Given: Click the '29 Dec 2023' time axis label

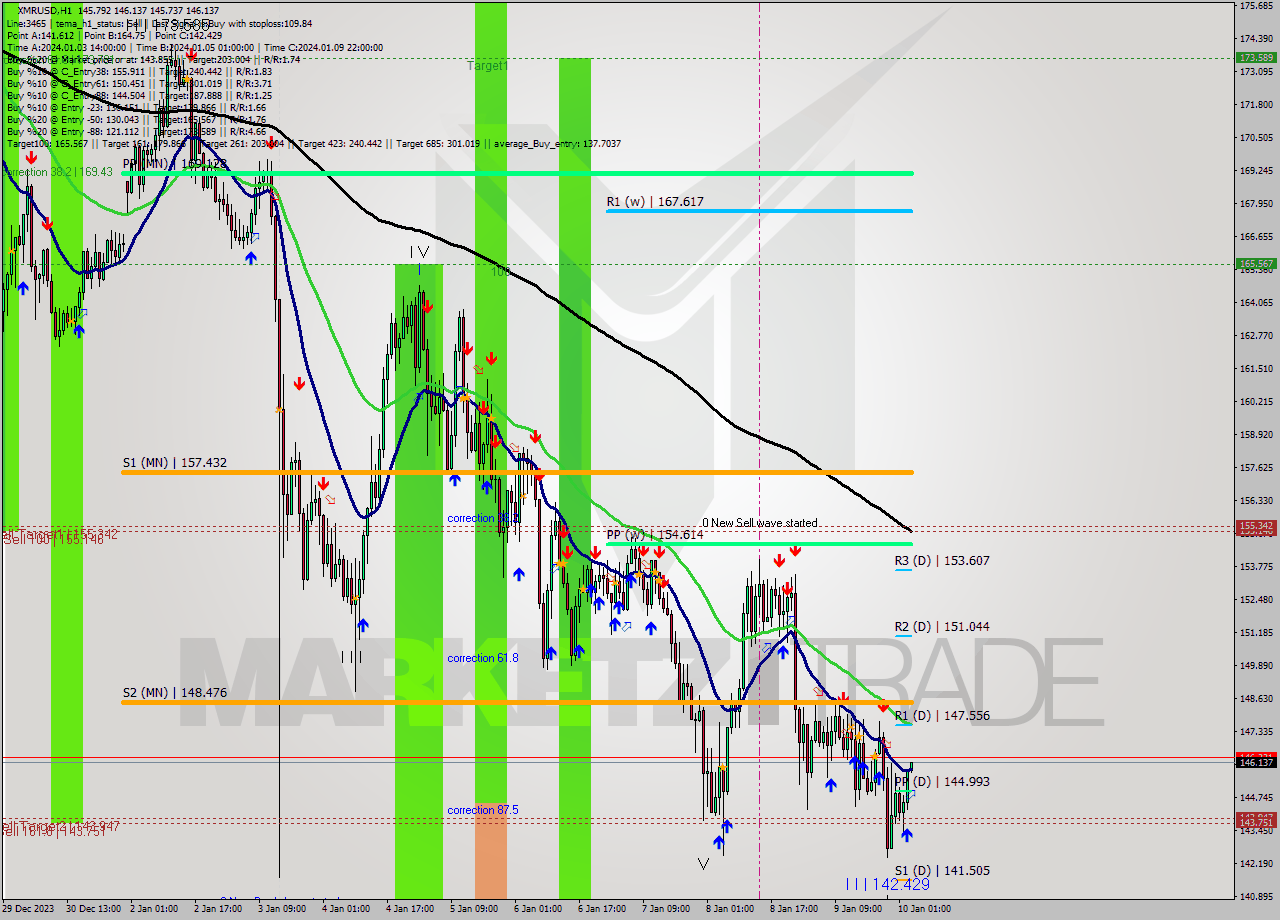Looking at the screenshot, I should [30, 909].
